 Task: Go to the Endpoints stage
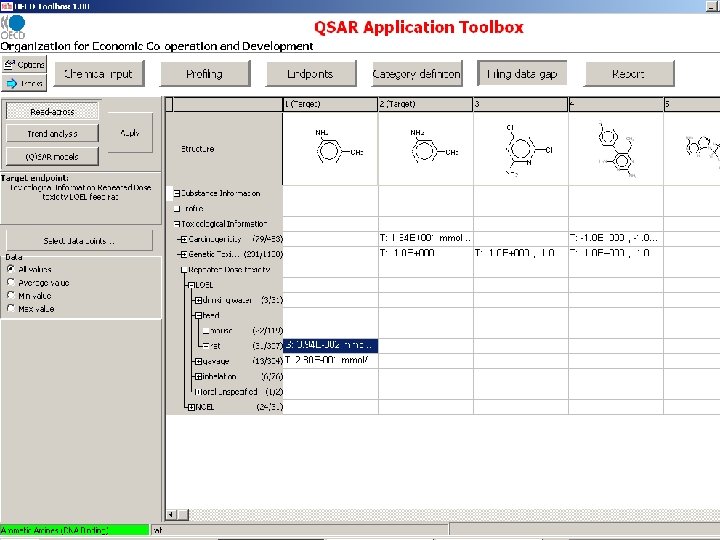311,73
